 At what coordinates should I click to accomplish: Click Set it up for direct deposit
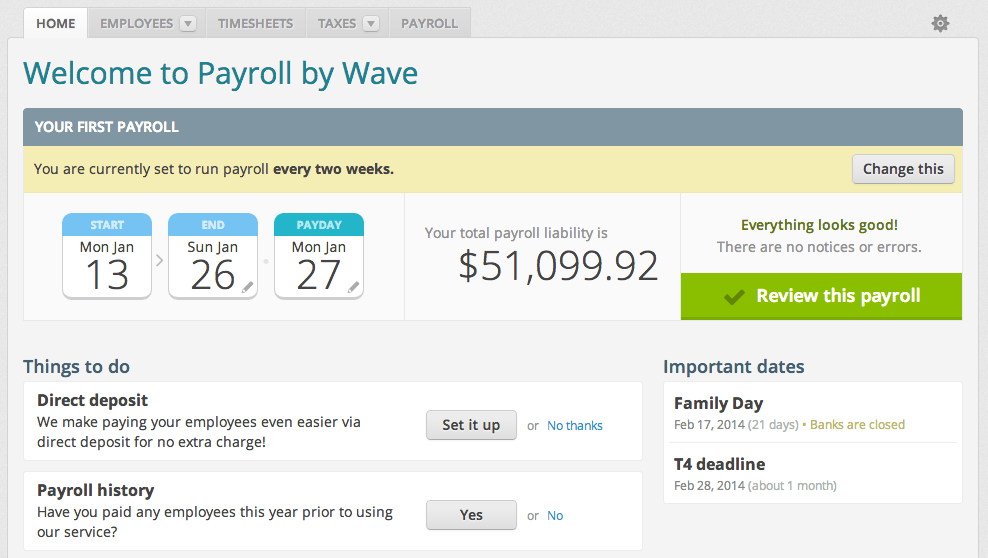pos(471,425)
